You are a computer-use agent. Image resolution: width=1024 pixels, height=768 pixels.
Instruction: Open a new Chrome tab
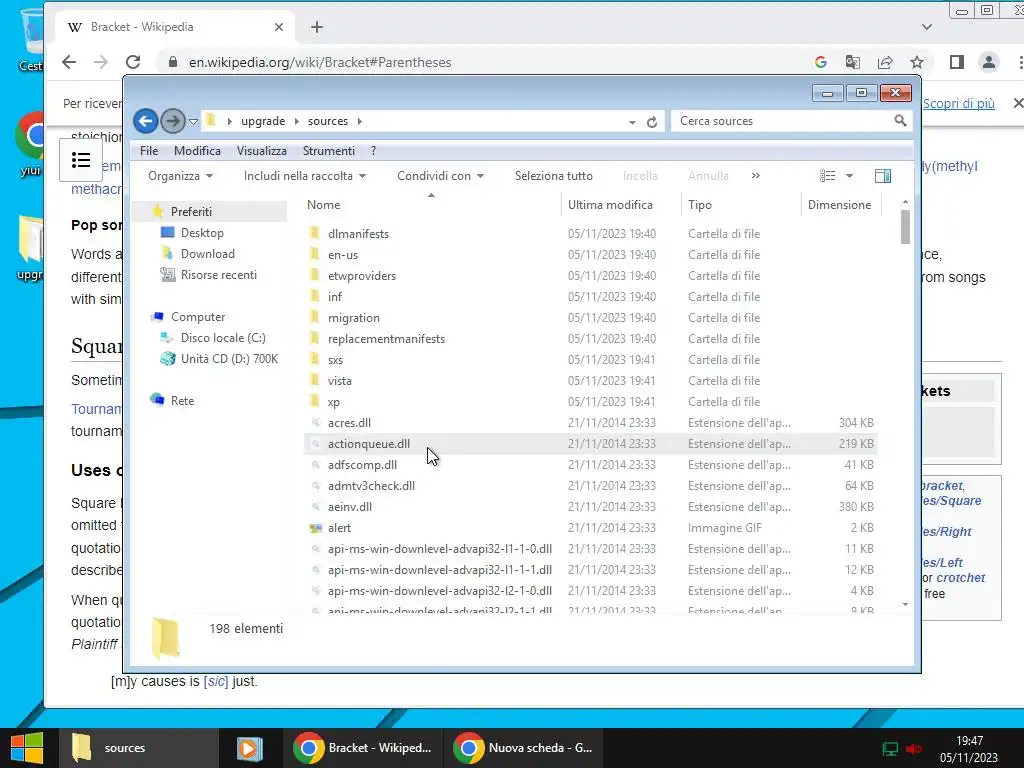317,27
